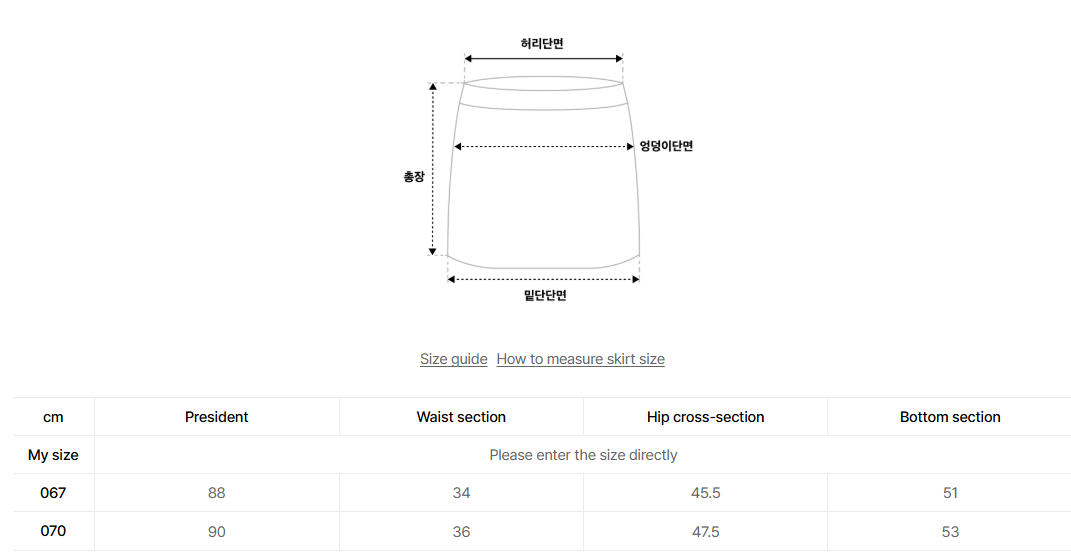Viewport: 1071px width, 554px height.
Task: Click the cm unit header cell
Action: (53, 417)
